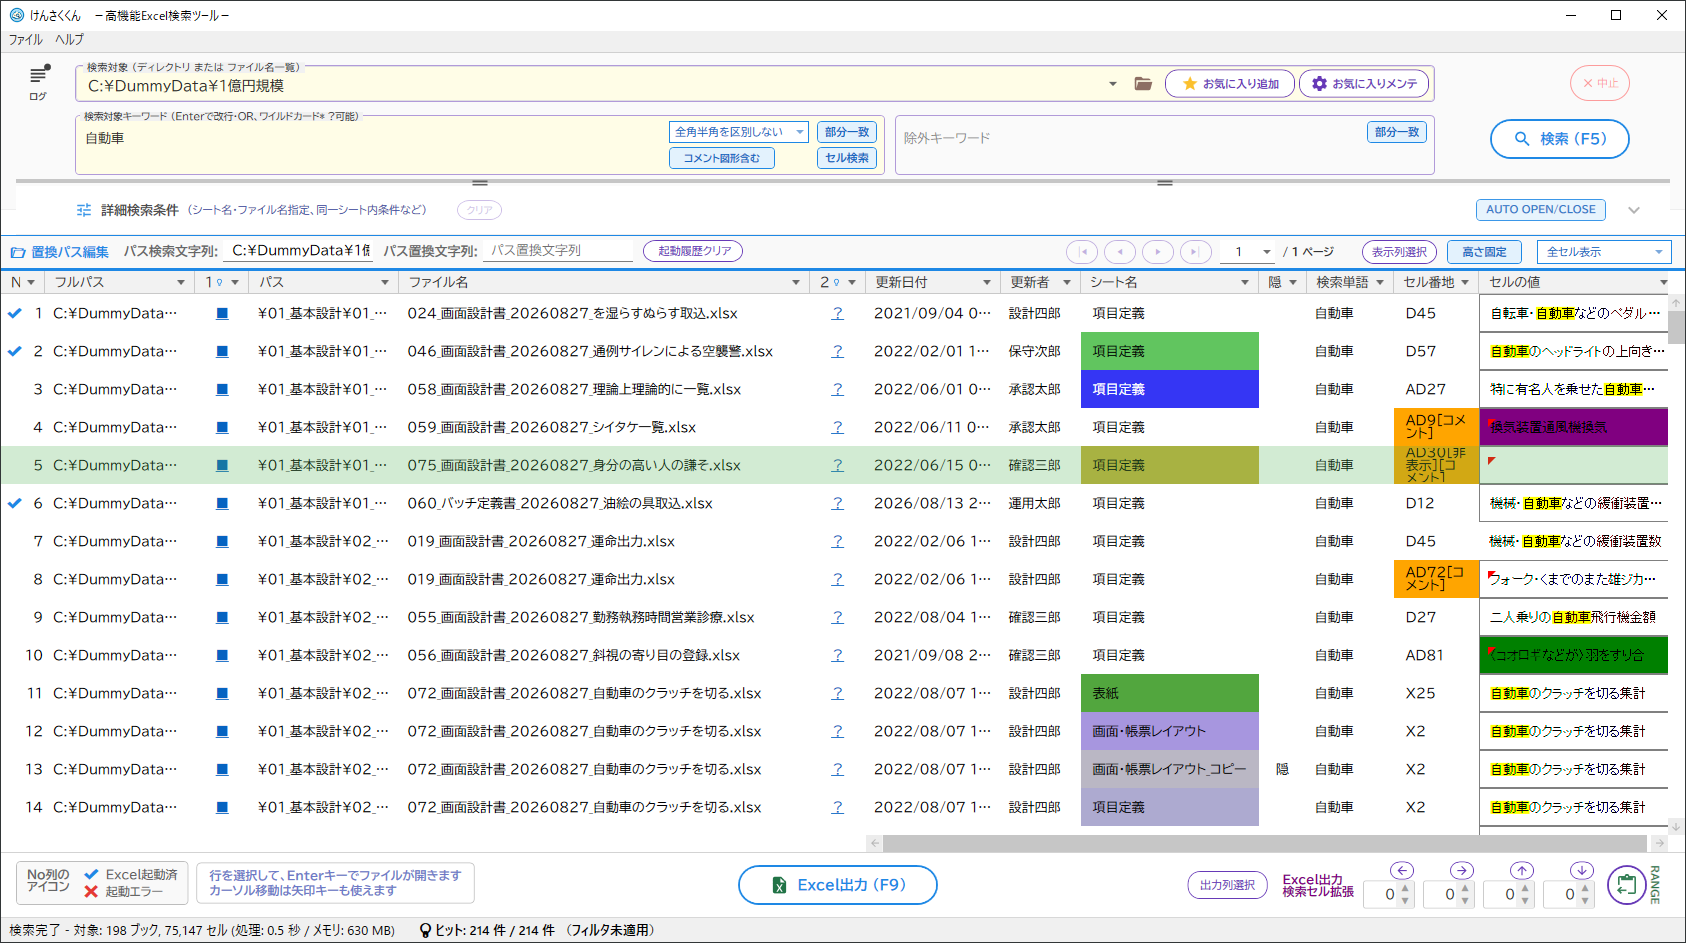Open page number dropdown

point(1266,252)
